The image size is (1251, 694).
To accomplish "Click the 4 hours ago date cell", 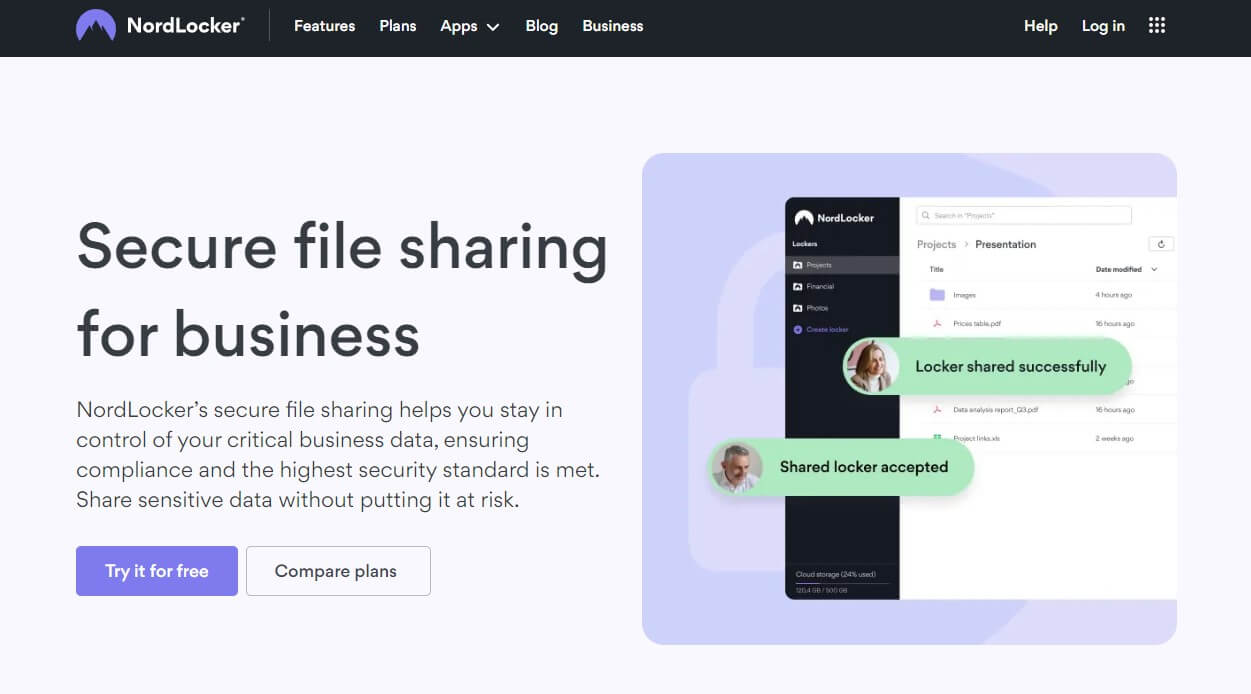I will (1114, 295).
